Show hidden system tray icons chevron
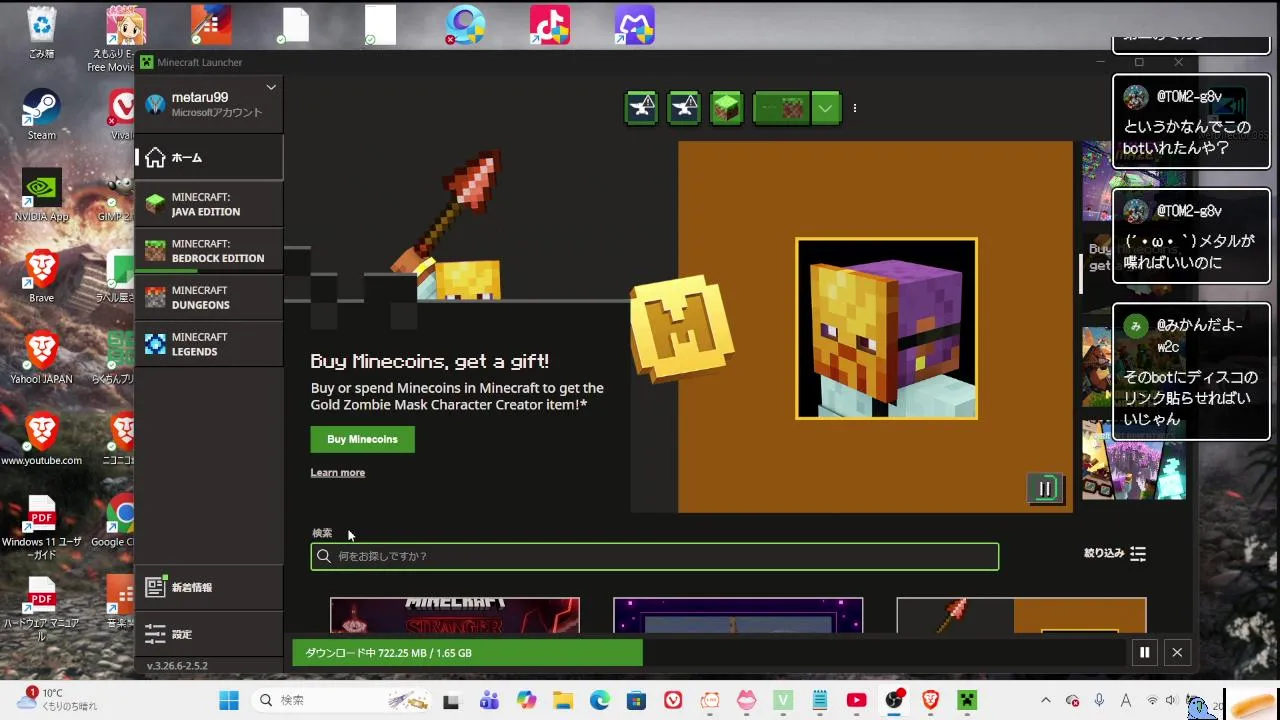This screenshot has width=1280, height=720. [x=1046, y=700]
